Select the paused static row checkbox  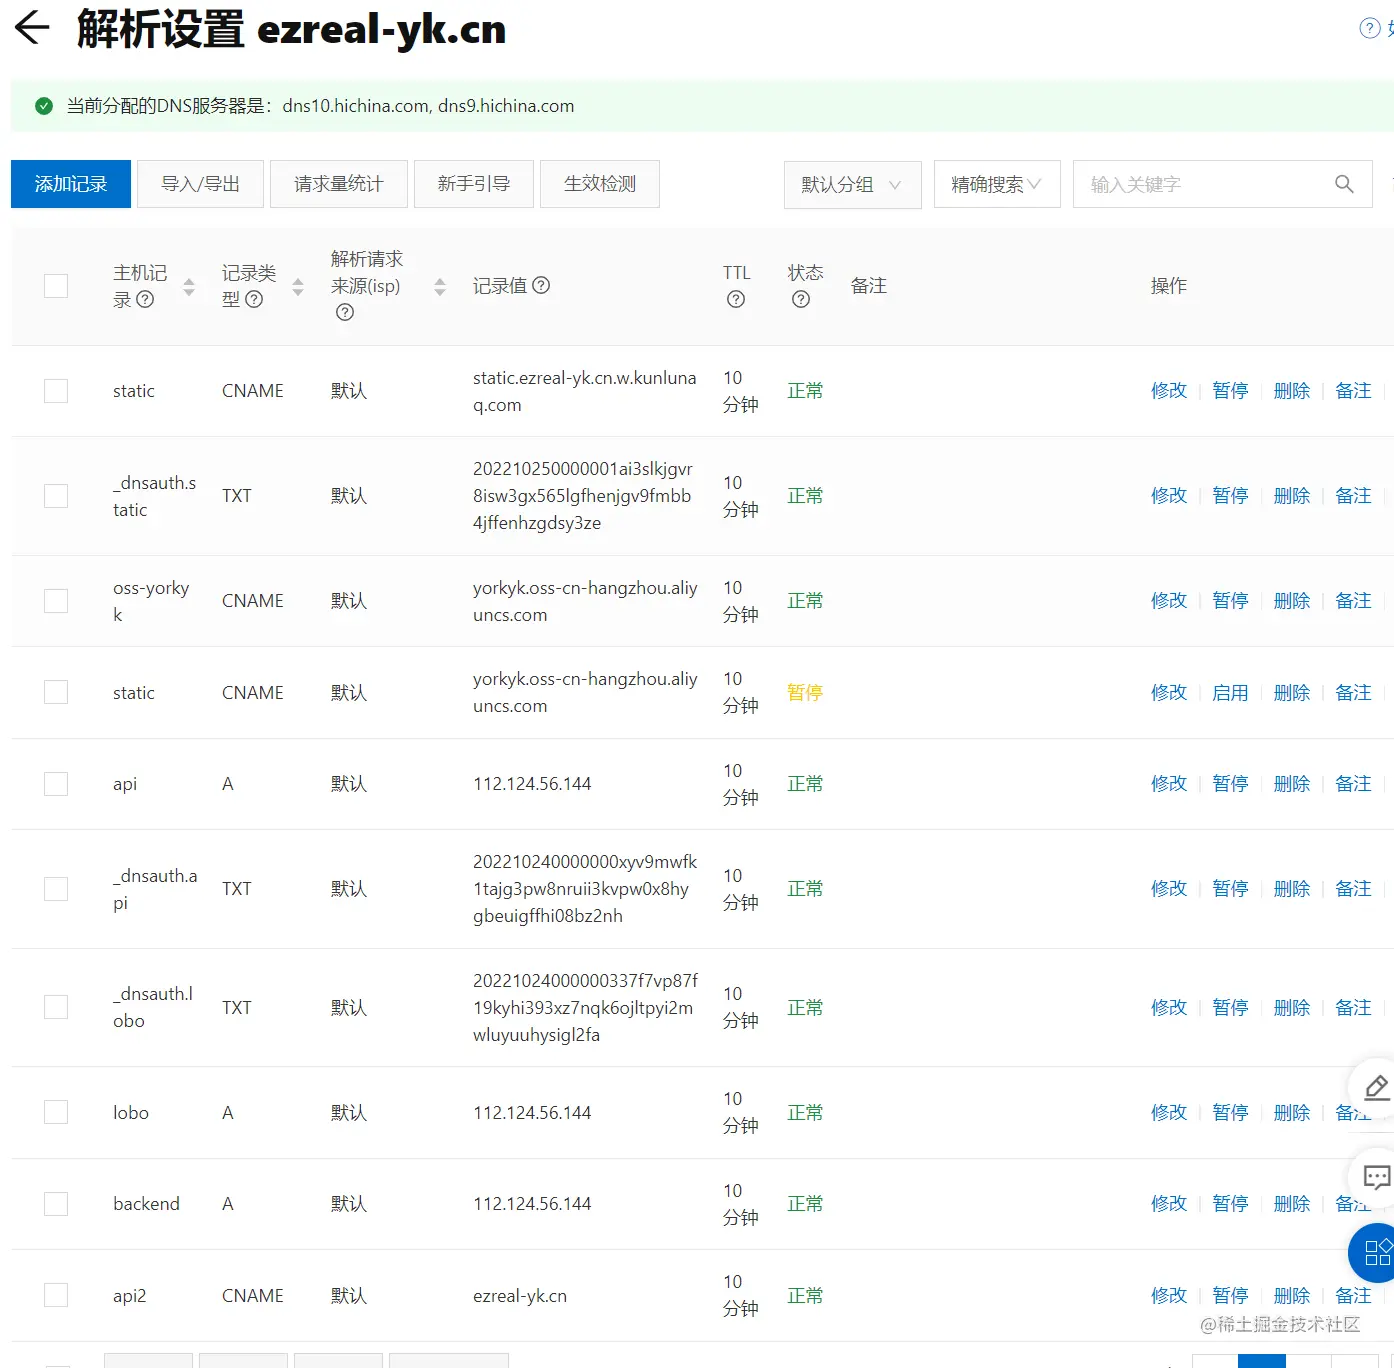[56, 692]
